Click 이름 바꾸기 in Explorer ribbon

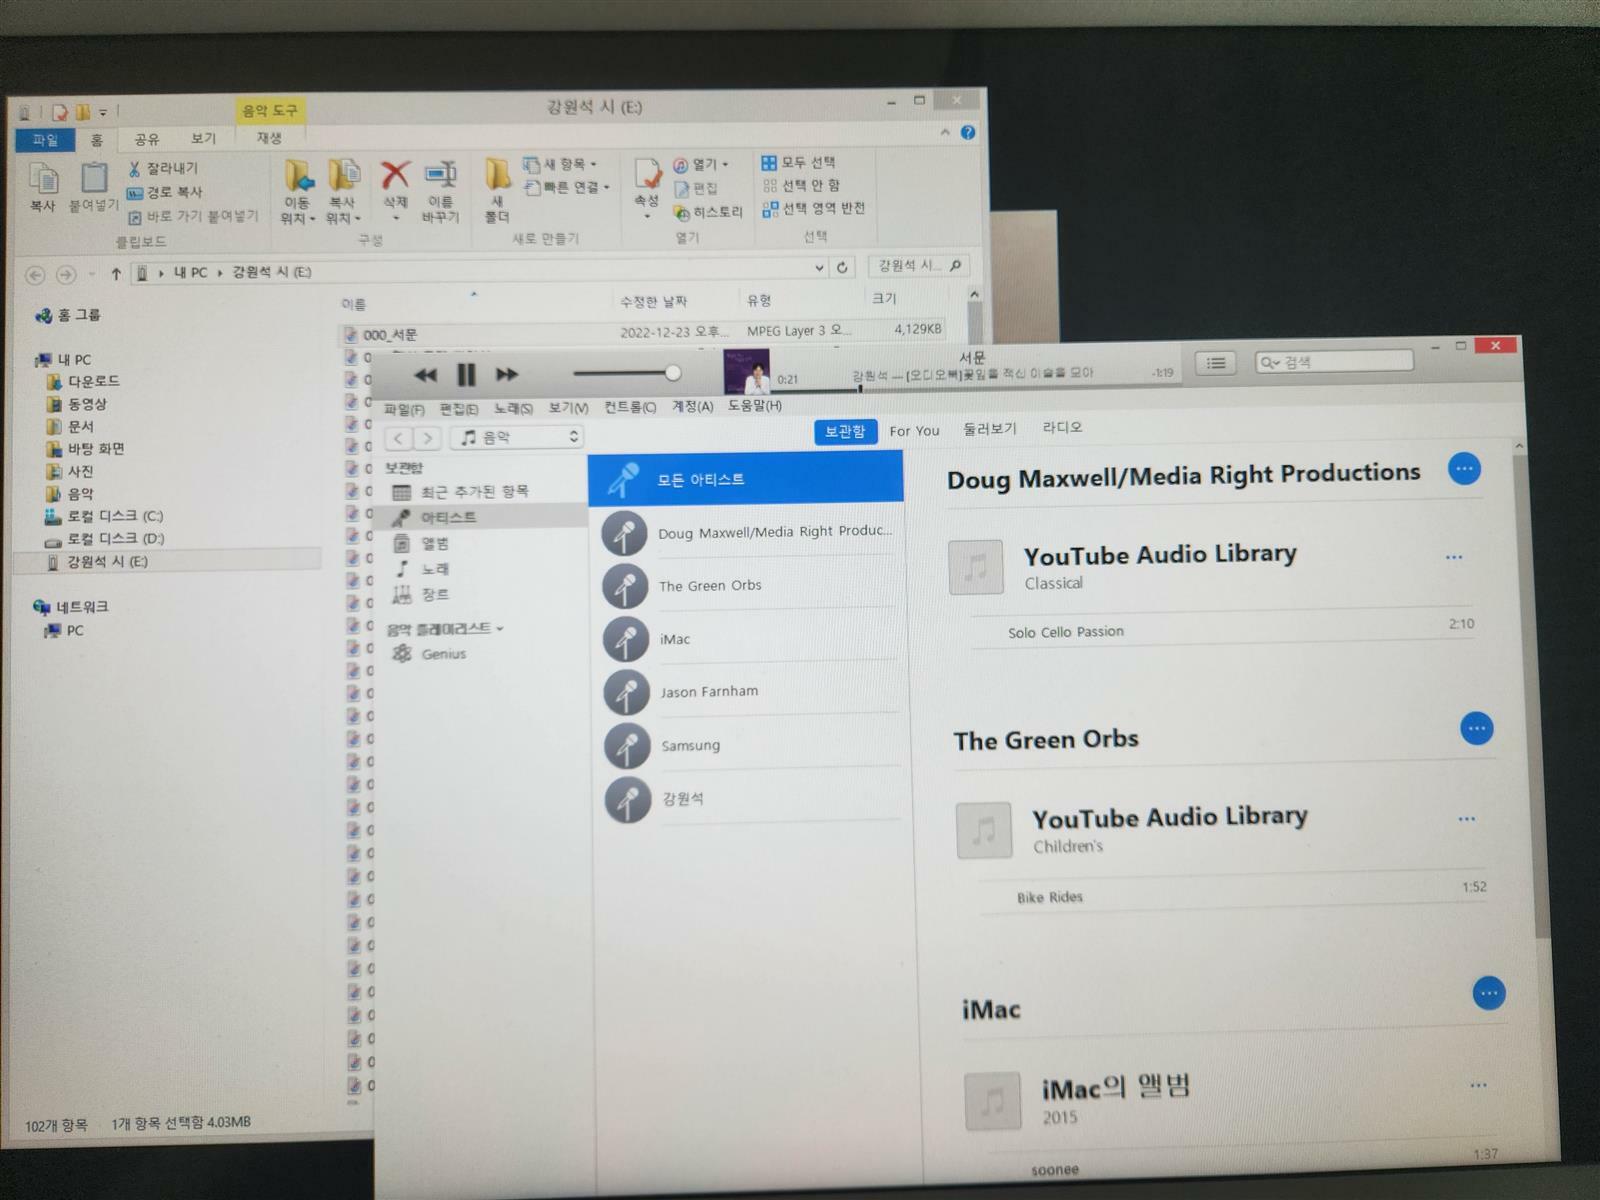[x=440, y=192]
